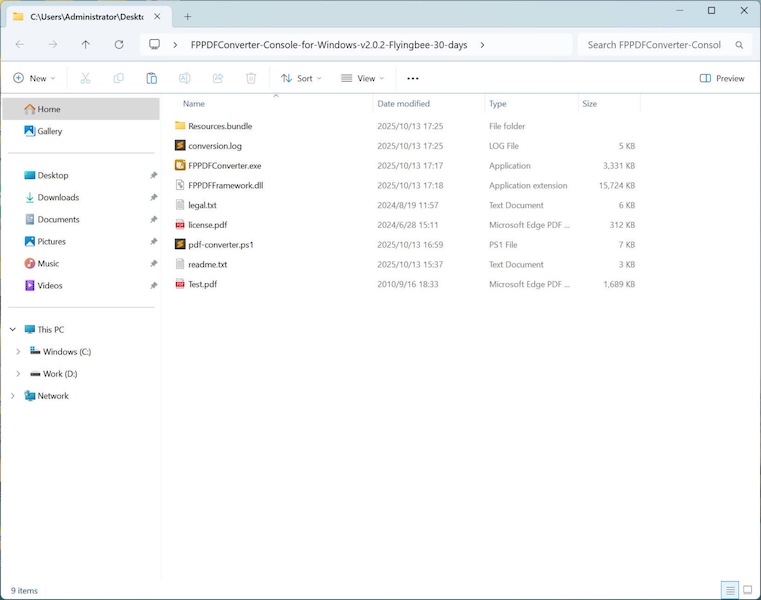Add a new tab with plus button
The width and height of the screenshot is (761, 600).
pos(187,16)
